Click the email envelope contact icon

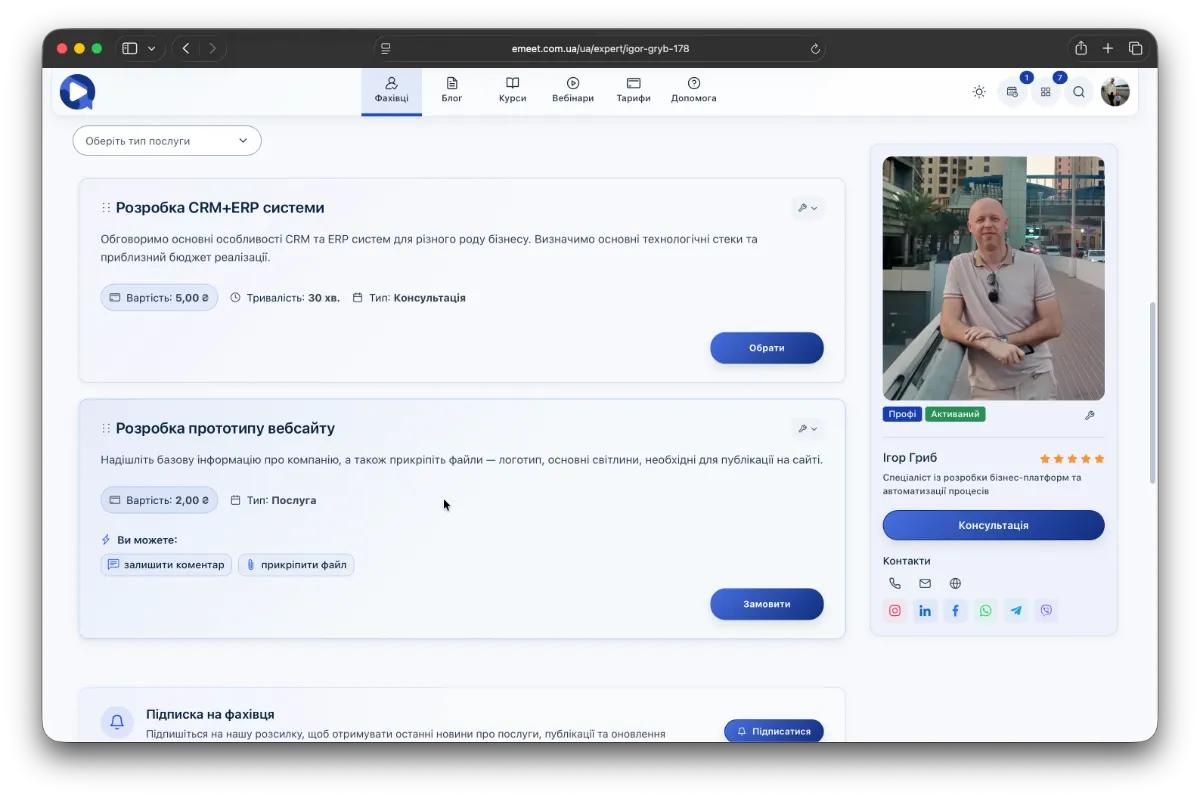925,583
